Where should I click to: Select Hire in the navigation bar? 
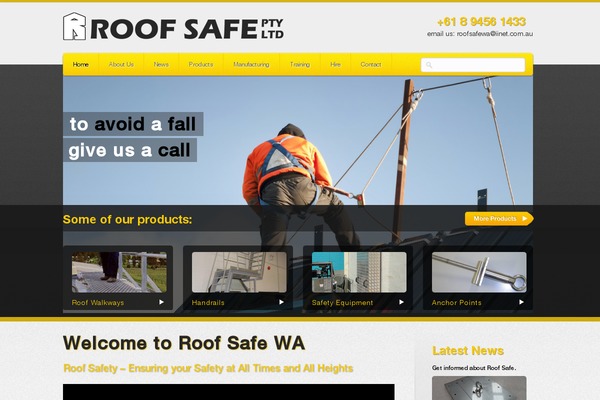pos(336,64)
